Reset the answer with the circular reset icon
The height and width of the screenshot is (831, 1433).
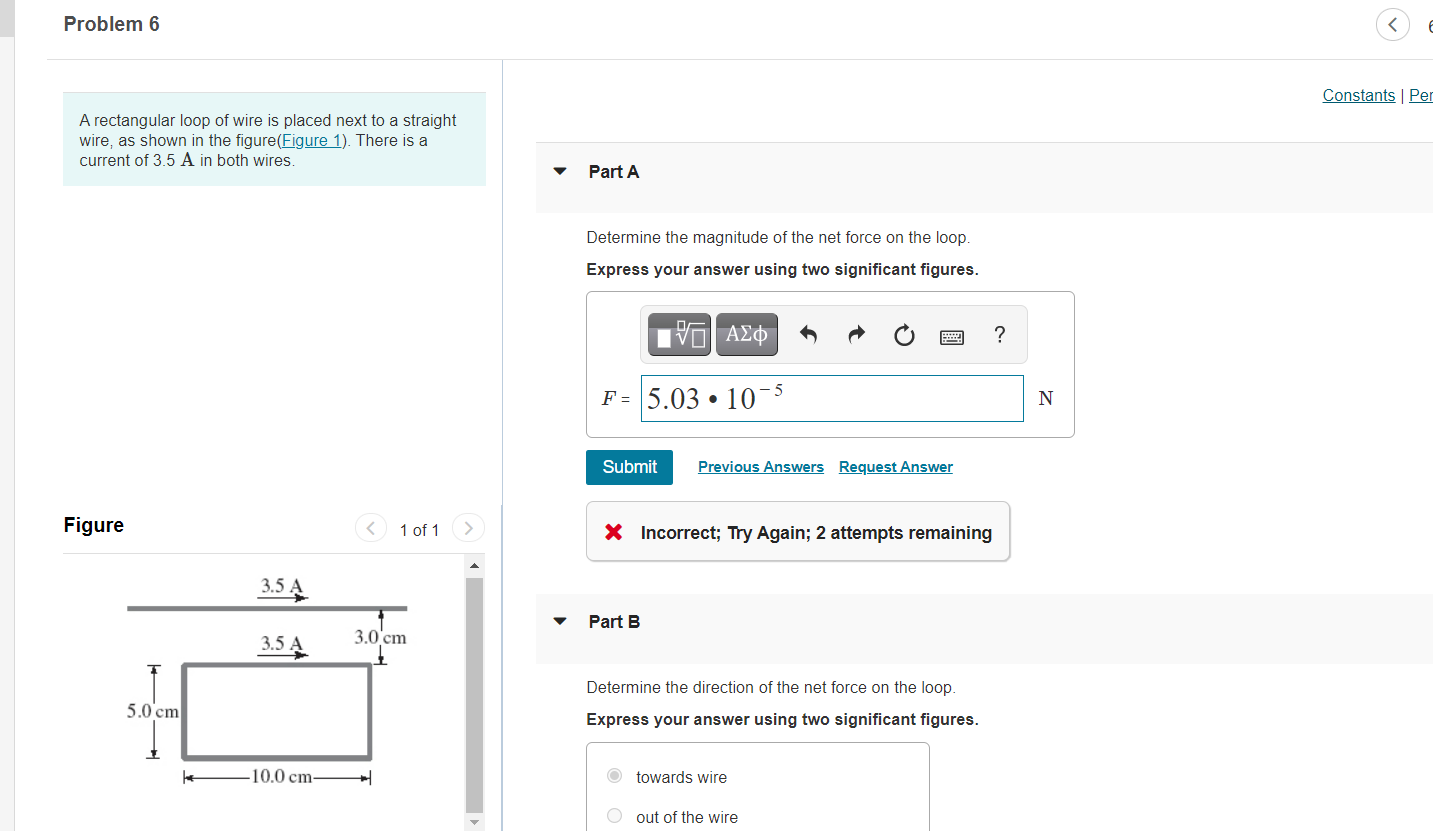pyautogui.click(x=904, y=334)
